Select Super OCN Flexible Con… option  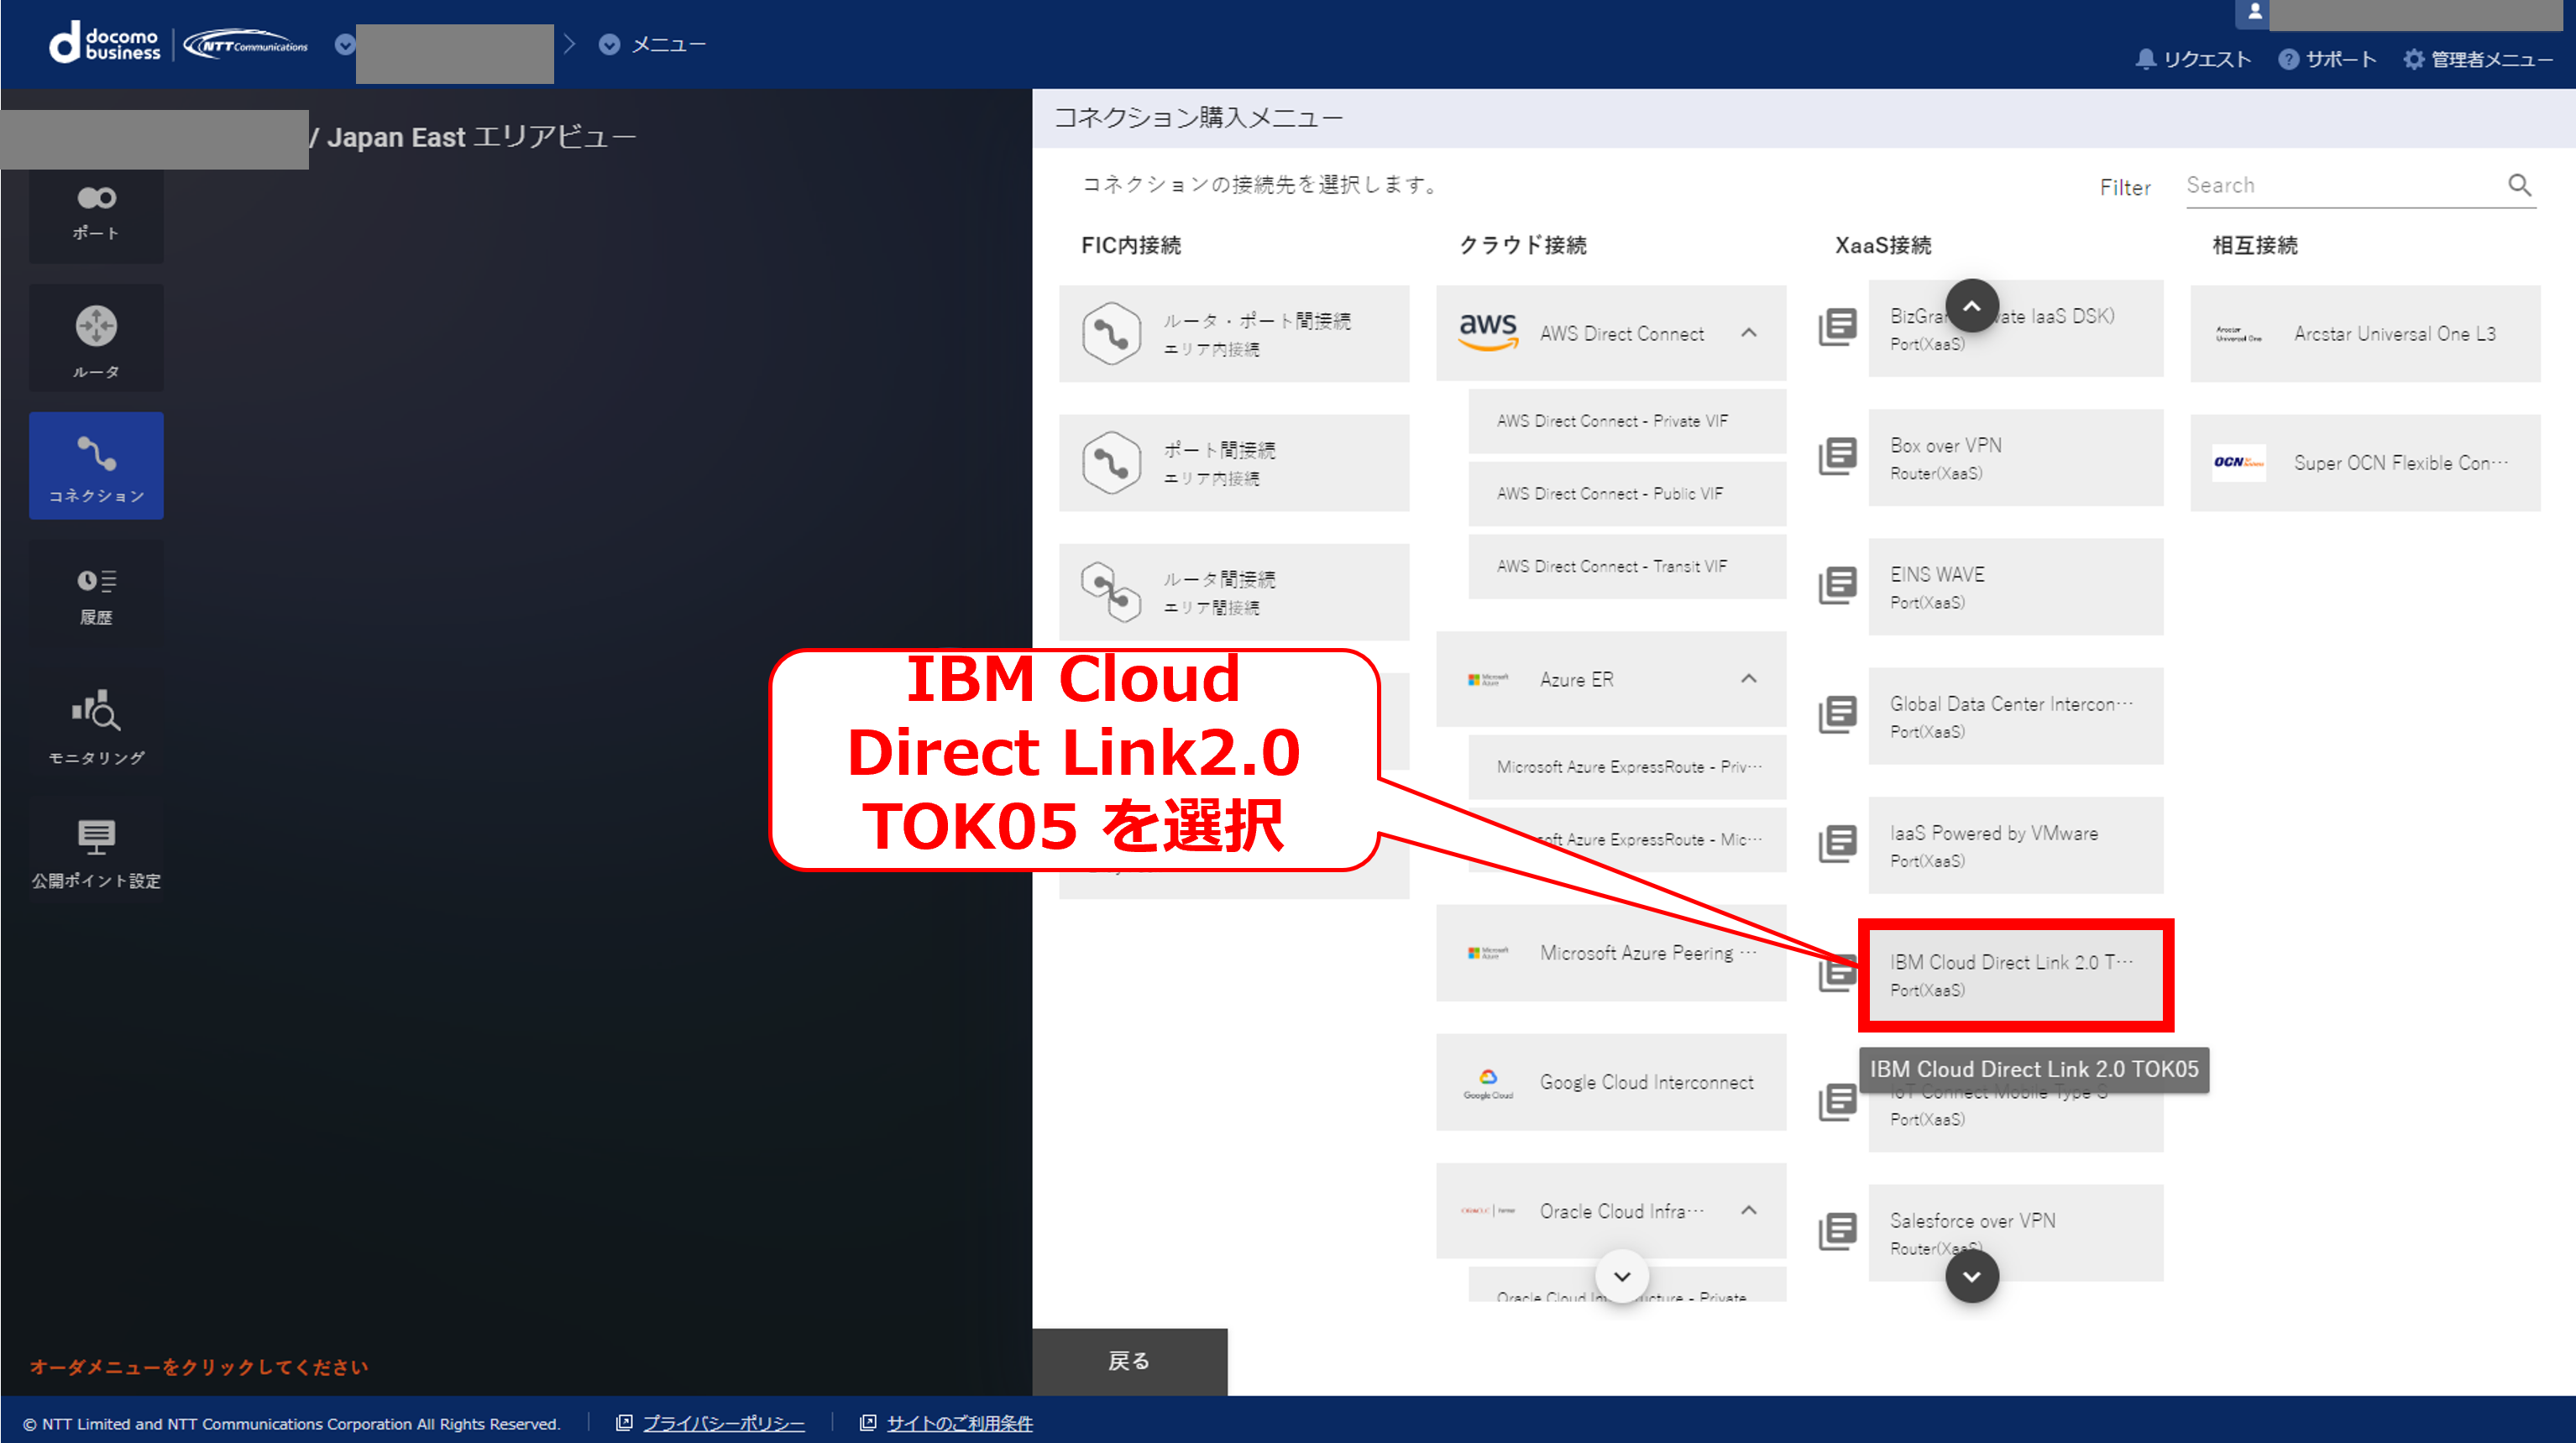click(x=2364, y=463)
